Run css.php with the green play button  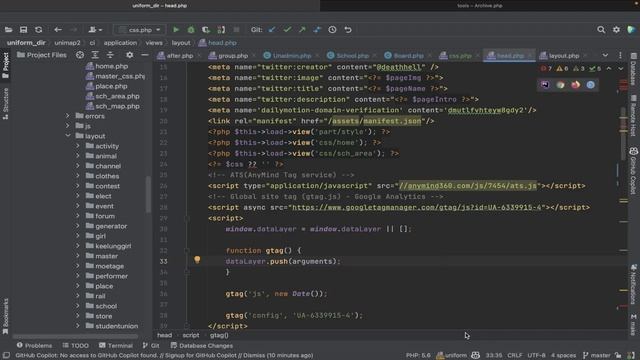pyautogui.click(x=176, y=30)
